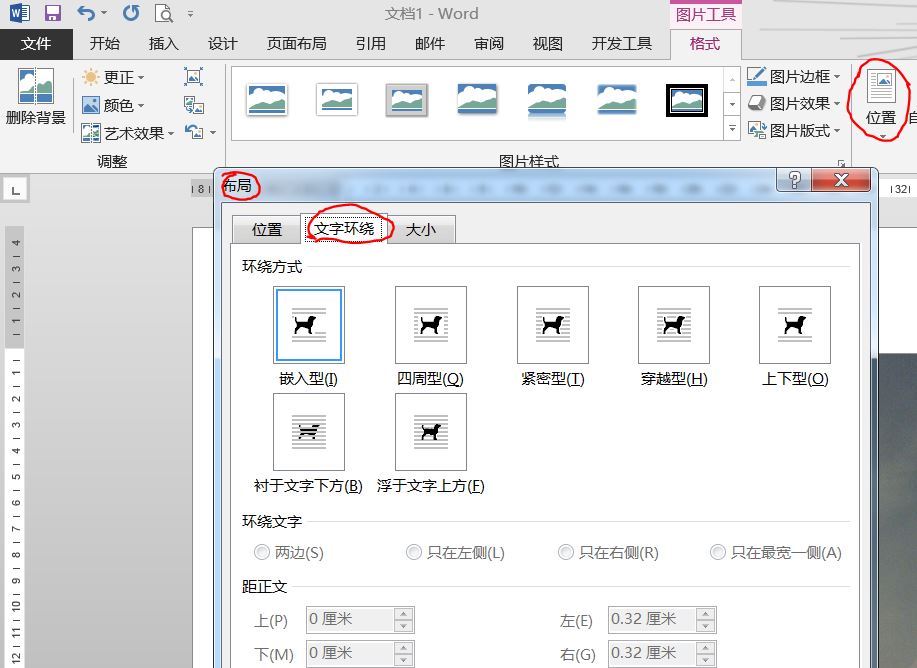Switch to the Review (审阅) ribbon tab
The height and width of the screenshot is (668, 917).
[489, 44]
